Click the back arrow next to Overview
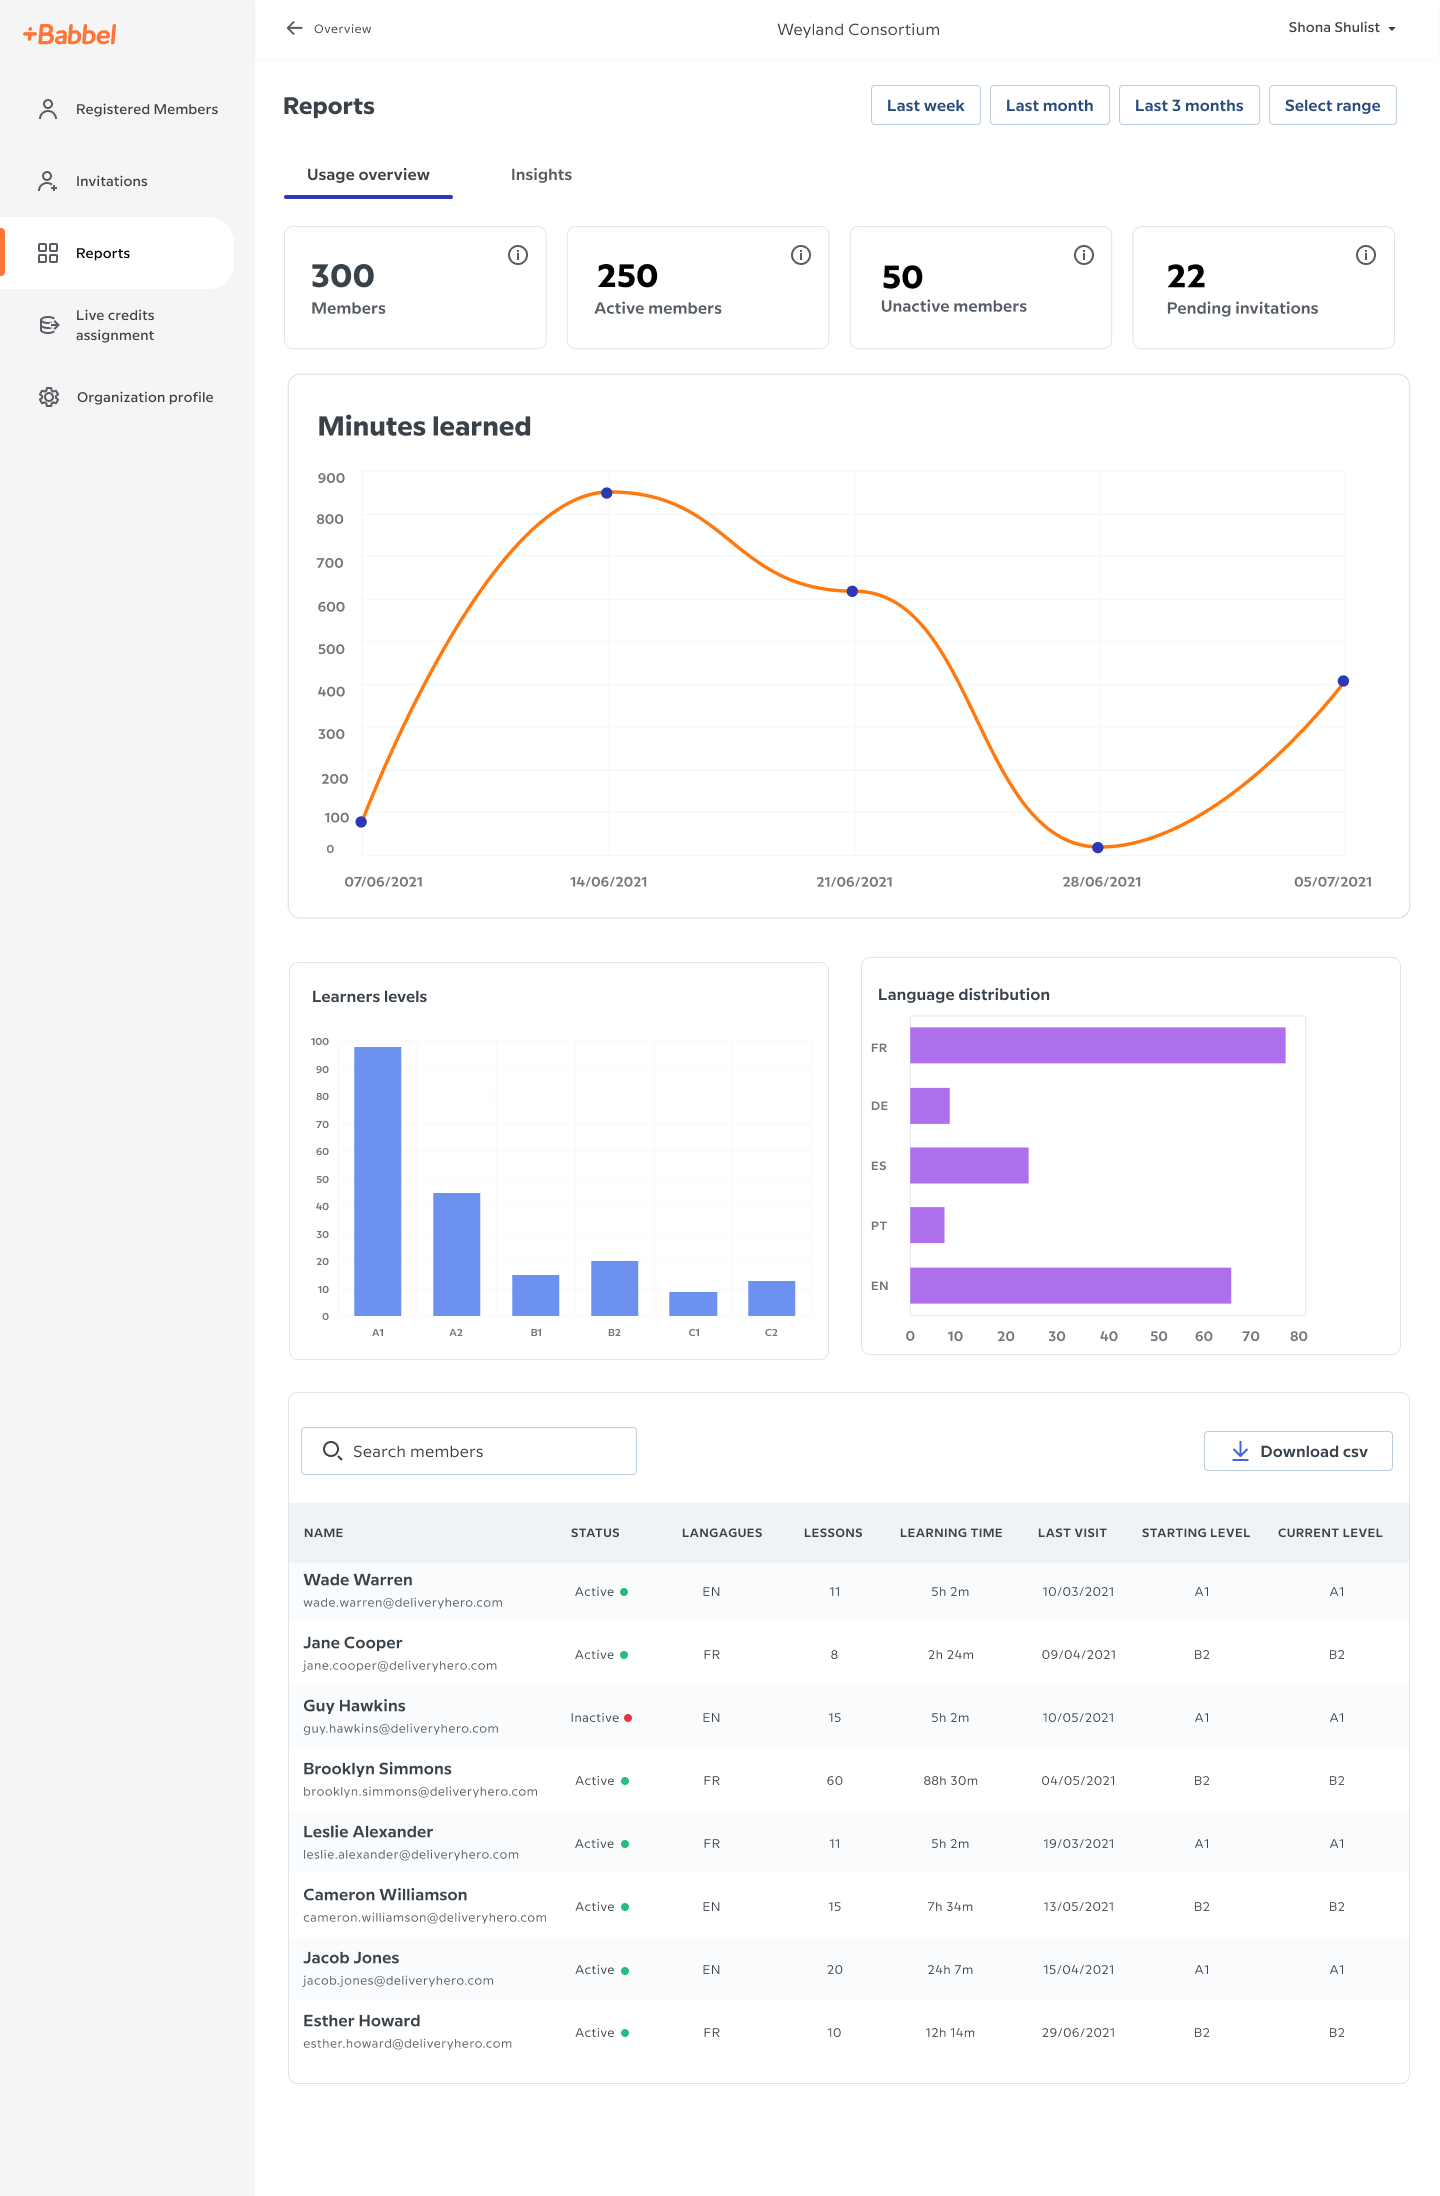 pyautogui.click(x=294, y=28)
